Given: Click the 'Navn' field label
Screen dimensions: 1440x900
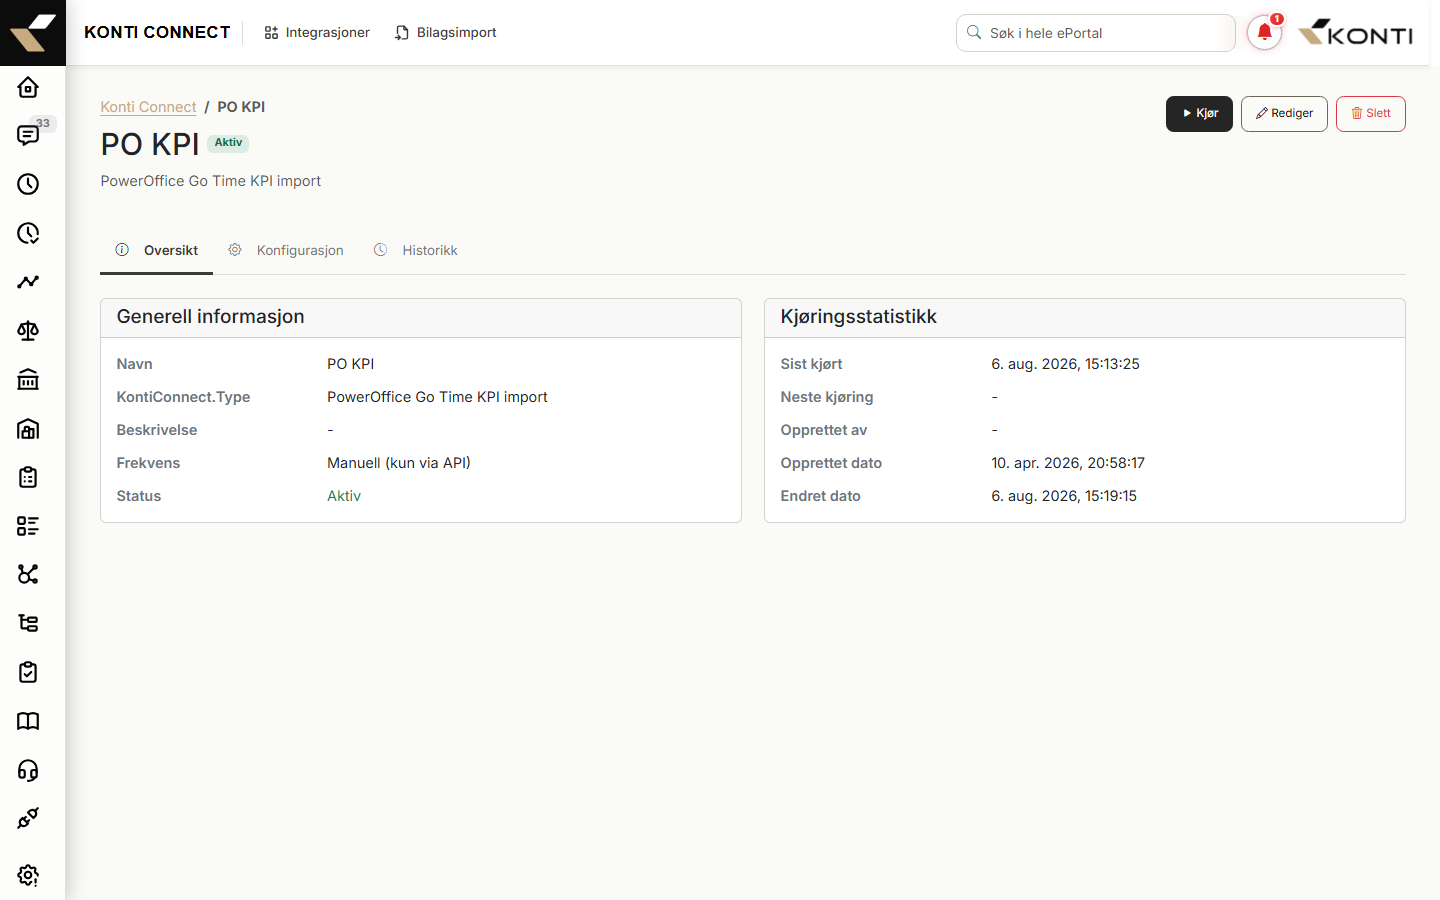Looking at the screenshot, I should 135,364.
